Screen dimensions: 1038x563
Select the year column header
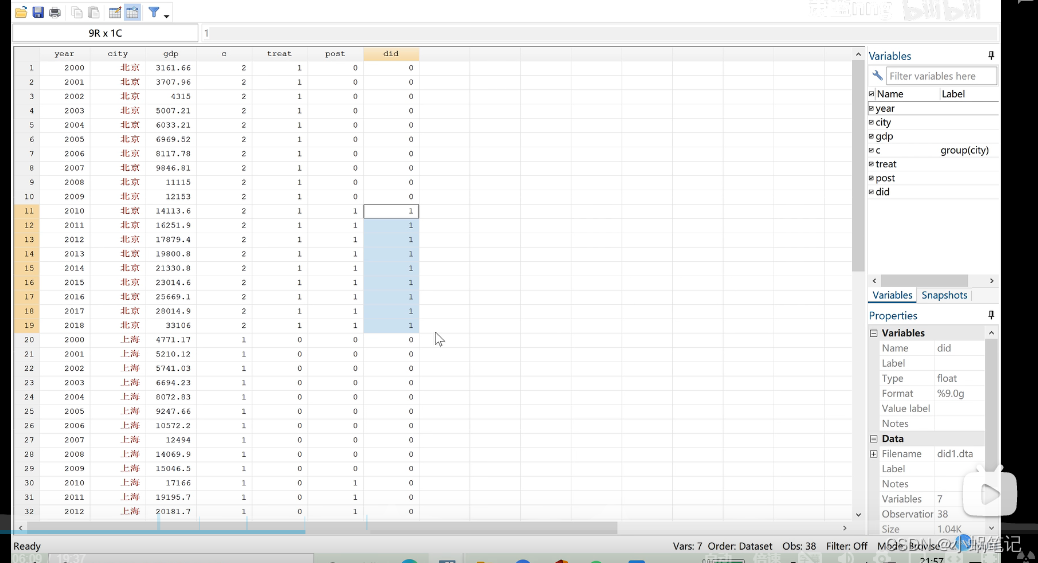pos(64,54)
